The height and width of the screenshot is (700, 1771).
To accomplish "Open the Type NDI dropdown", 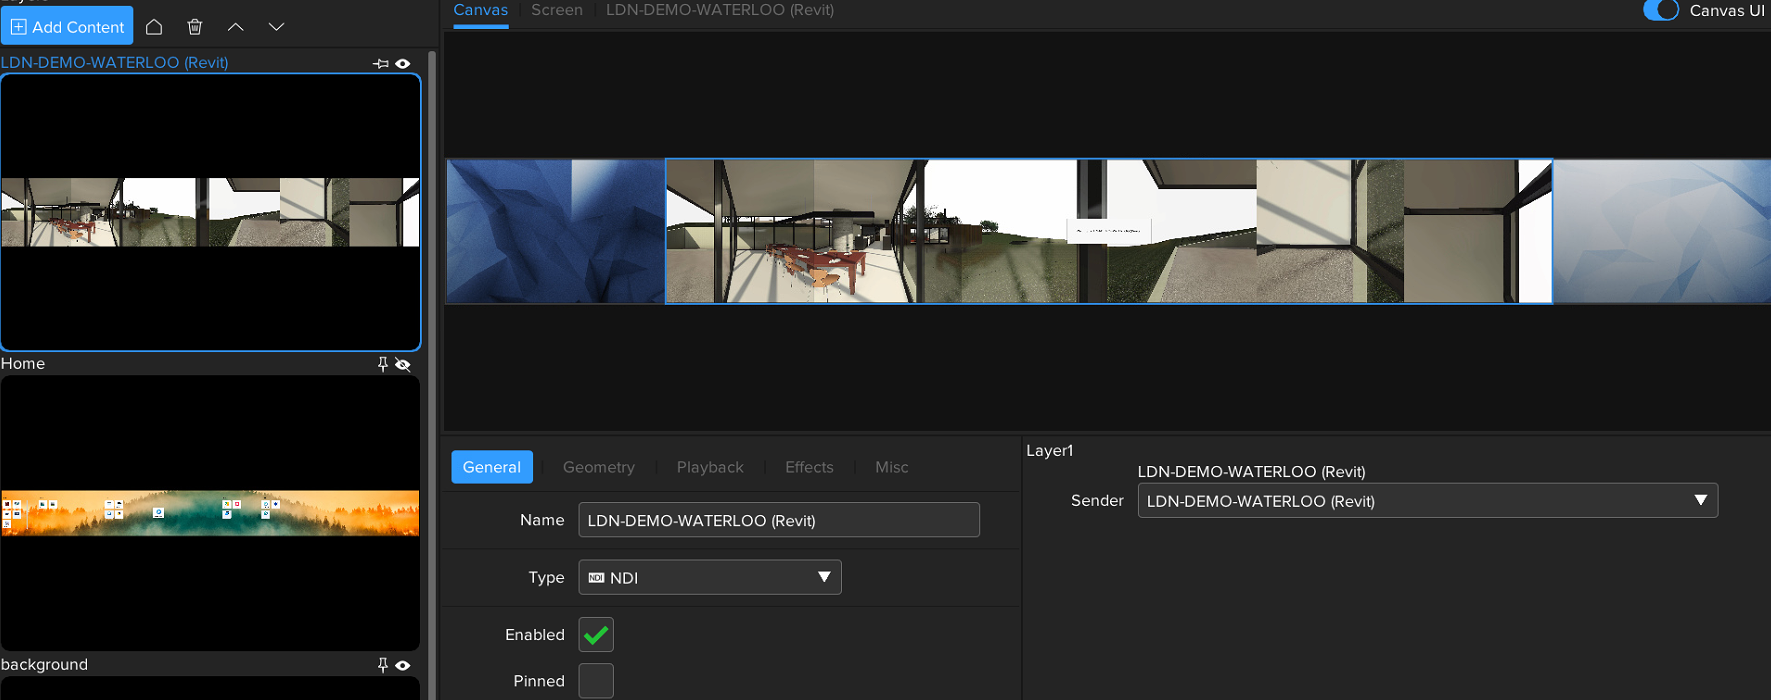I will click(709, 577).
